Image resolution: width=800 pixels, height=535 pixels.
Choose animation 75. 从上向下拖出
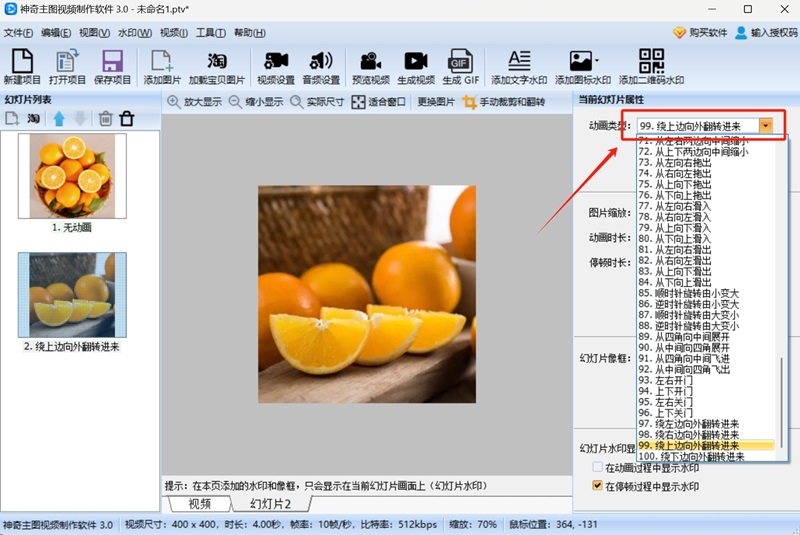[674, 184]
